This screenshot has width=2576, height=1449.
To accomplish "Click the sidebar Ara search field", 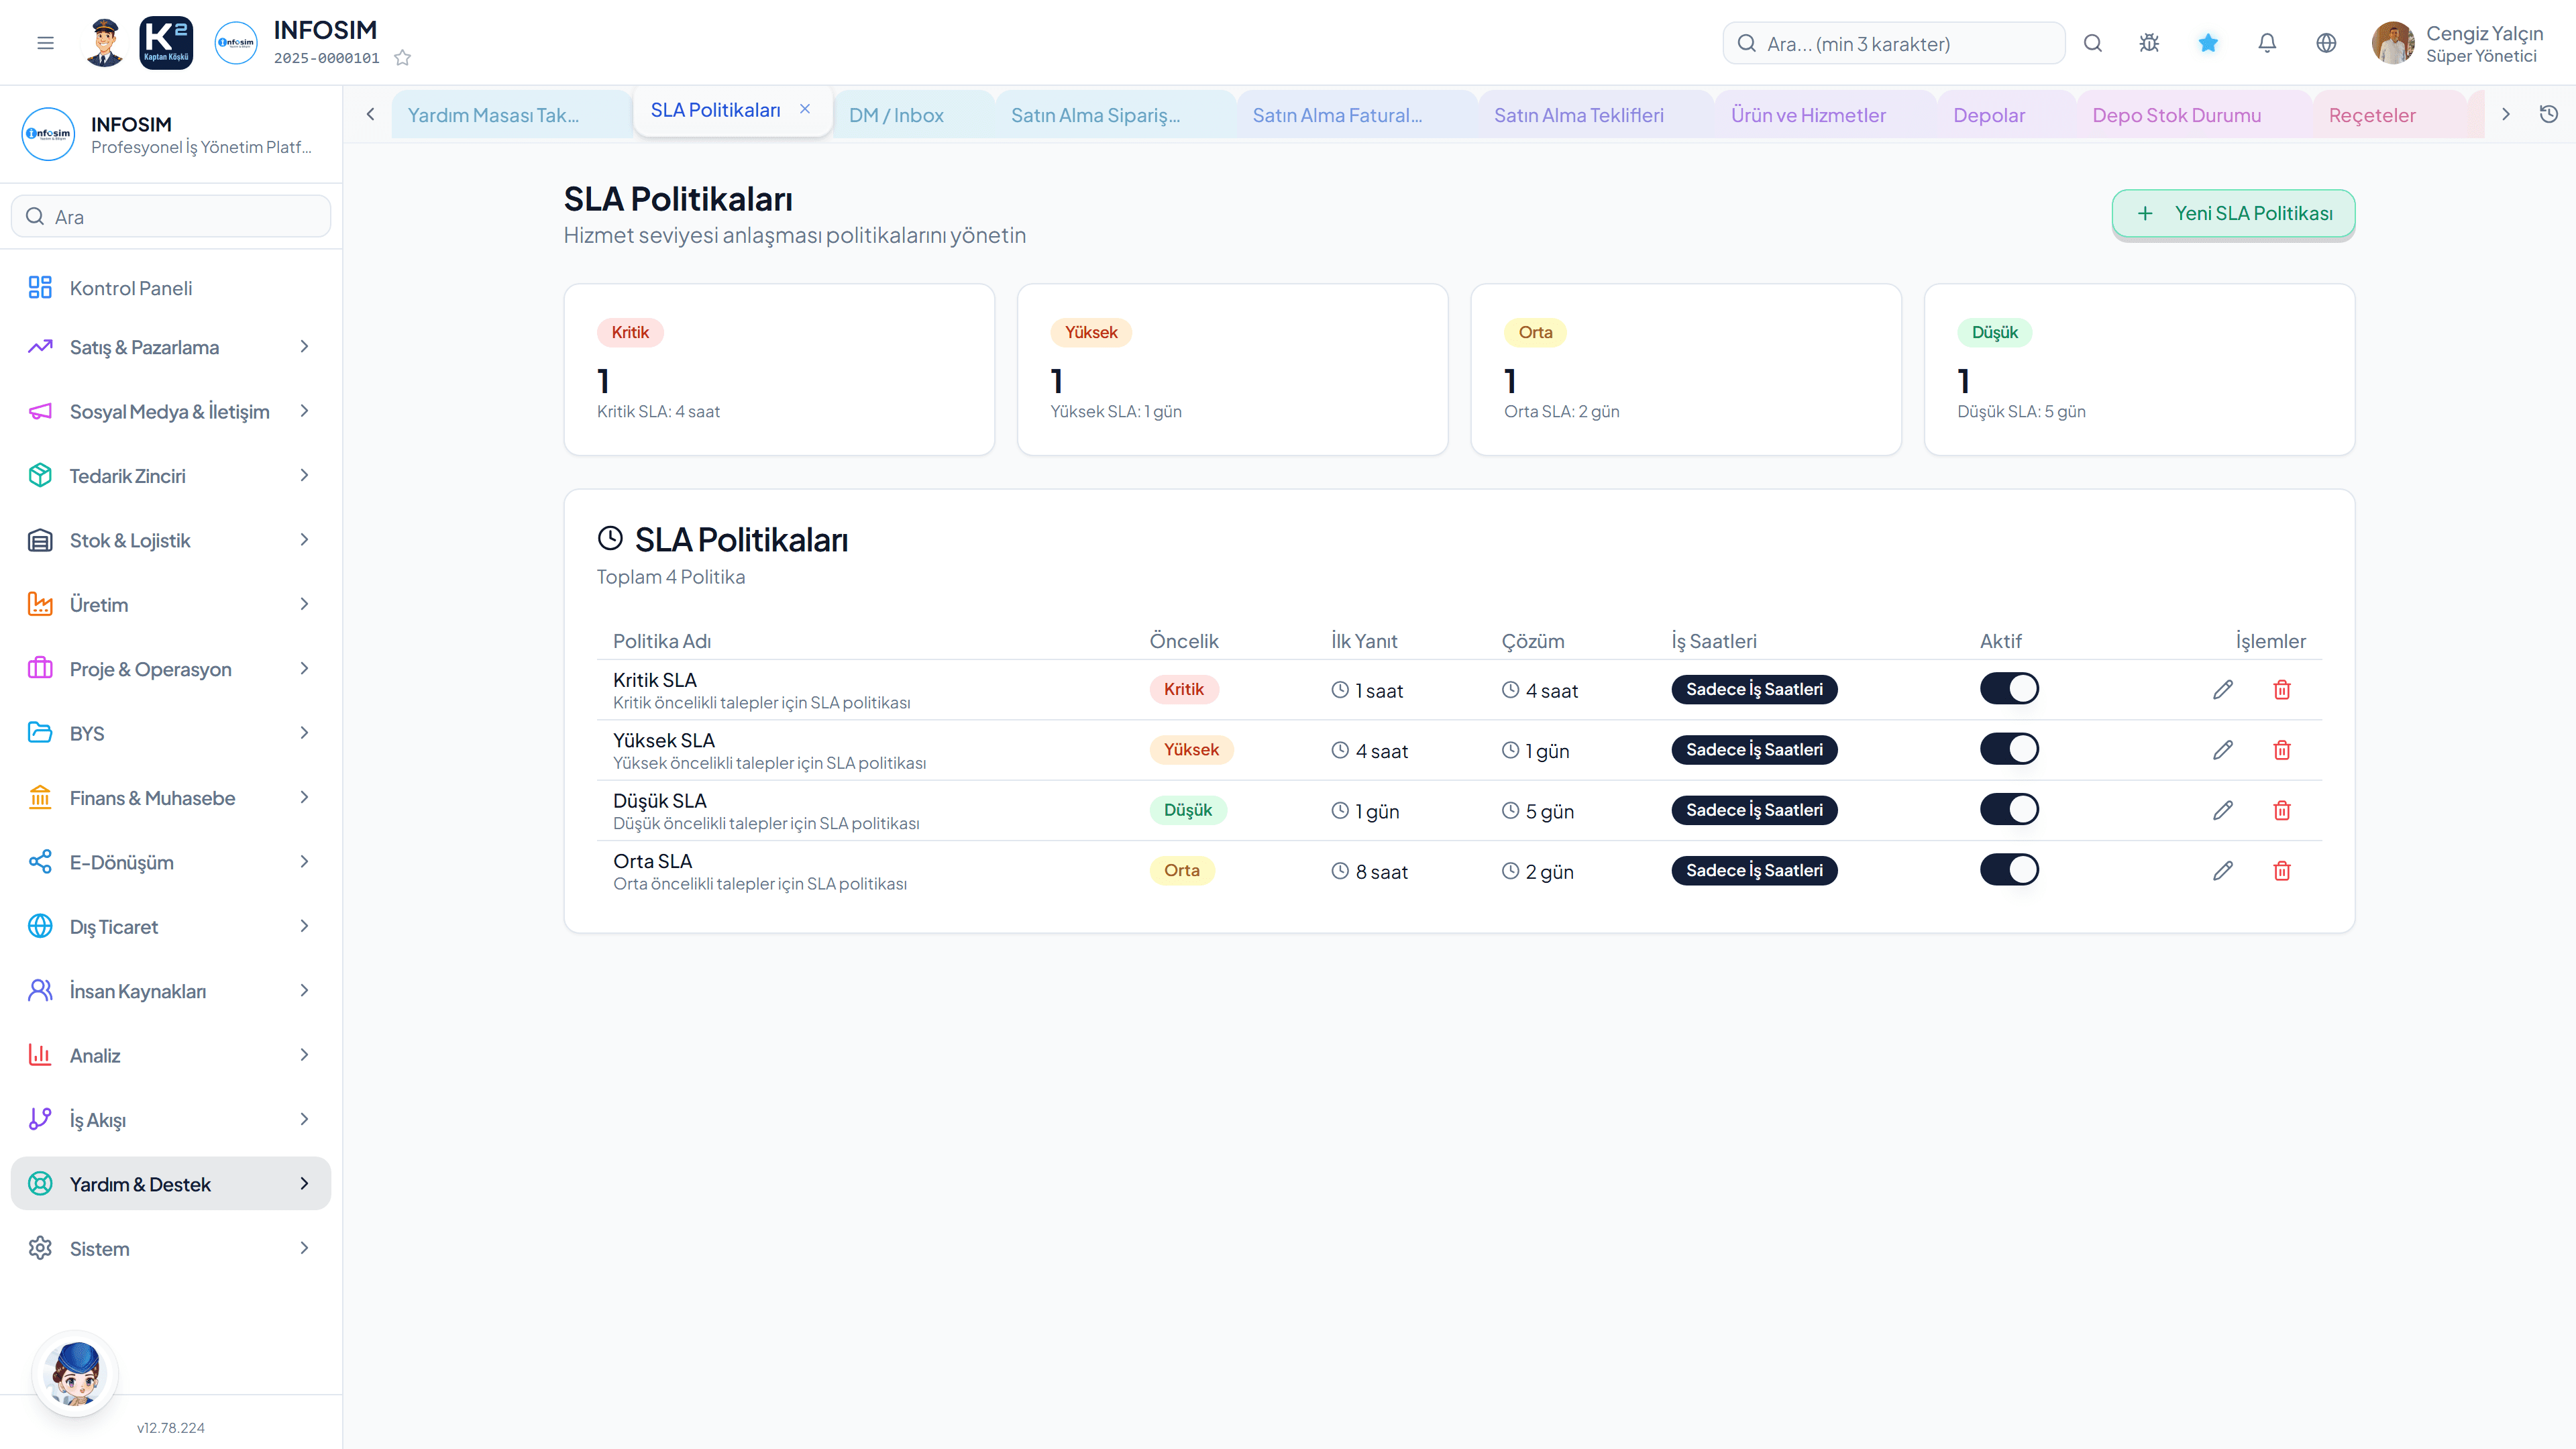I will tap(171, 216).
